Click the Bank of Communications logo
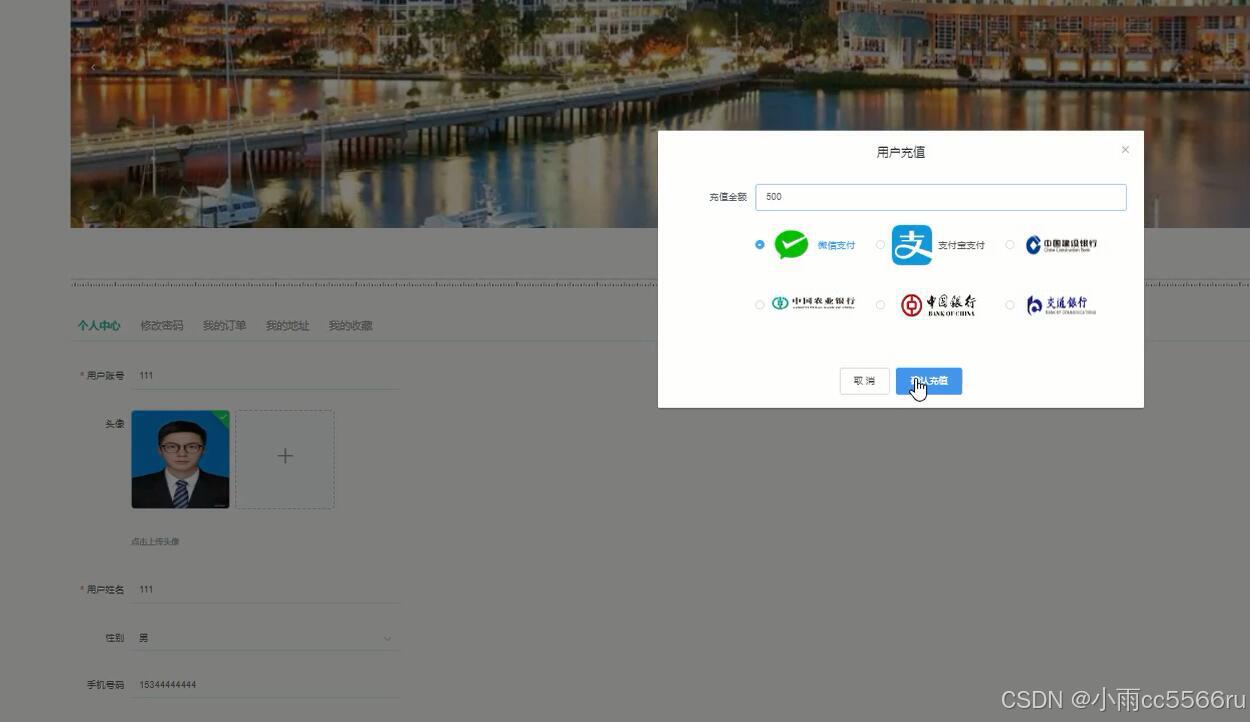1250x722 pixels. pyautogui.click(x=1060, y=304)
